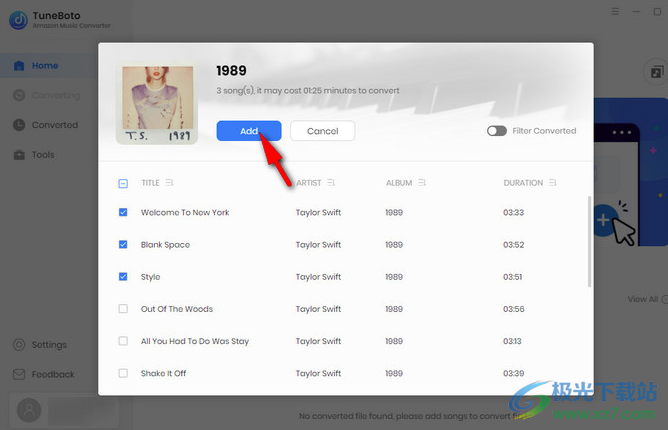Click duration 03:13
This screenshot has height=430, width=668.
pyautogui.click(x=512, y=341)
